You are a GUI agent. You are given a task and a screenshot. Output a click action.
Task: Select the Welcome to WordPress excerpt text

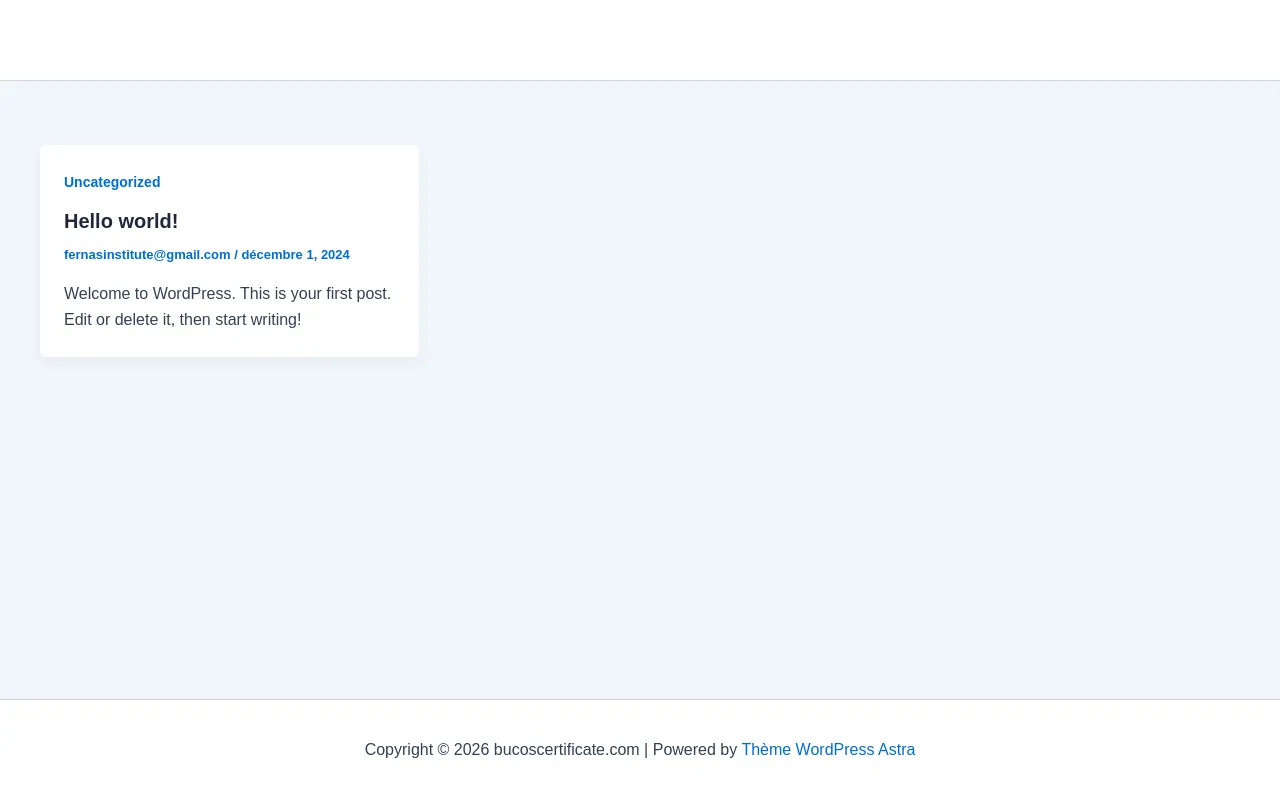coord(228,307)
